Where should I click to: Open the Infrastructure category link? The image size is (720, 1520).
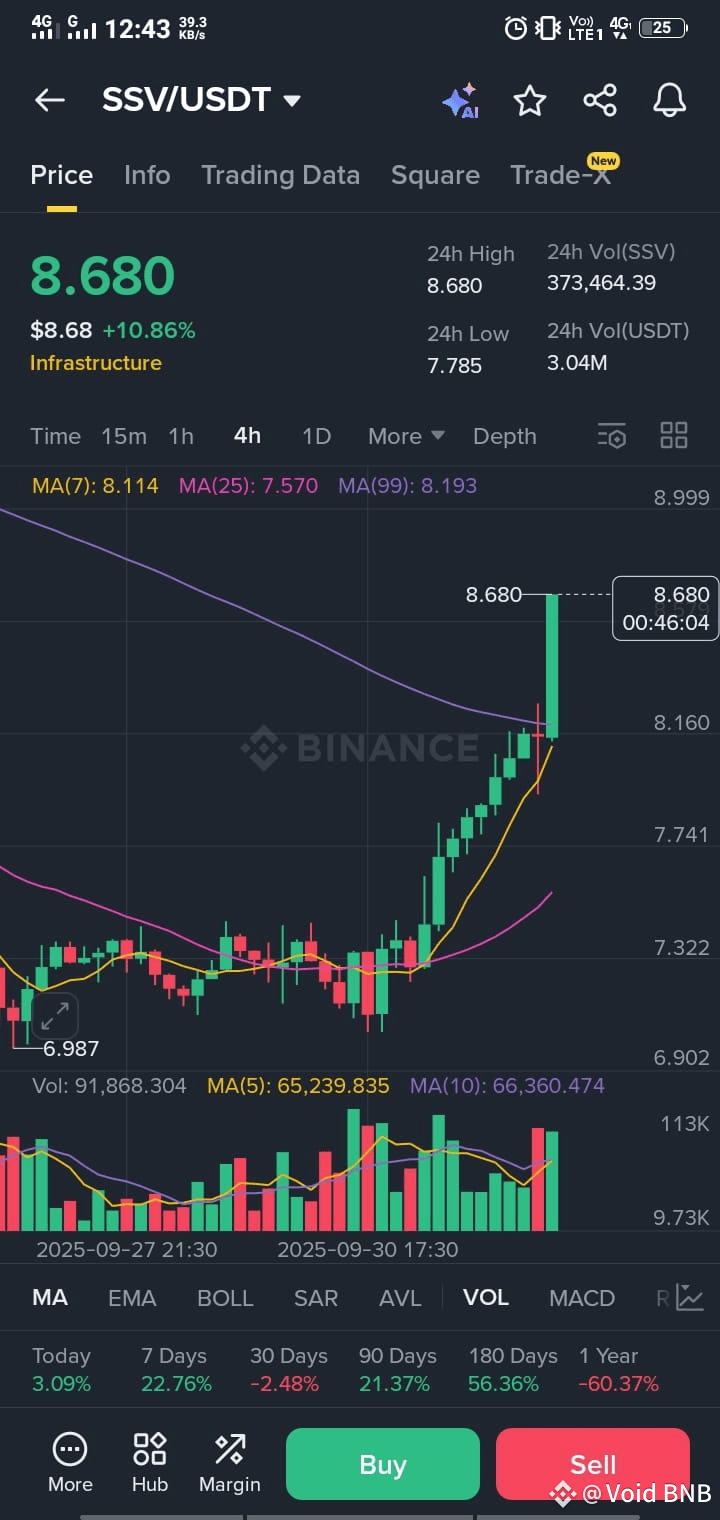pos(96,363)
